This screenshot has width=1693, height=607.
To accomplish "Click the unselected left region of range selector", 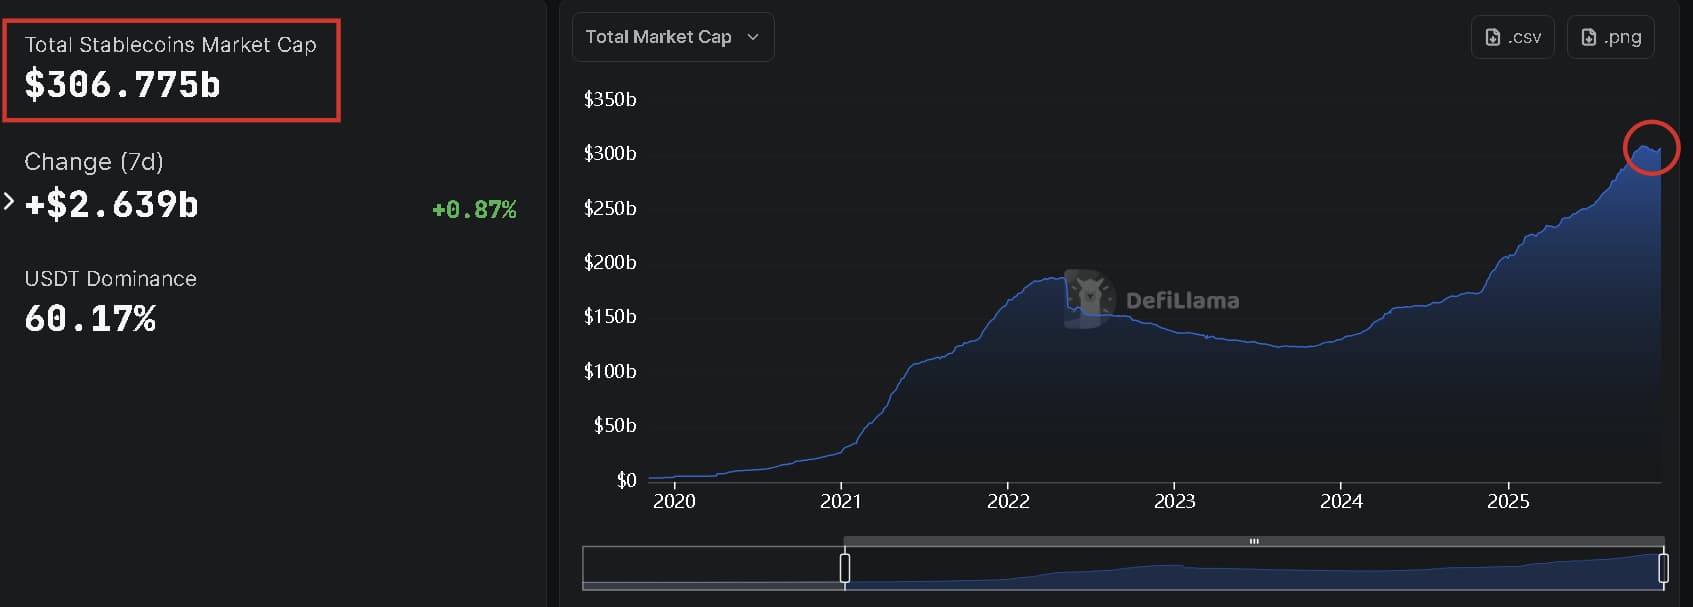I will pyautogui.click(x=712, y=566).
